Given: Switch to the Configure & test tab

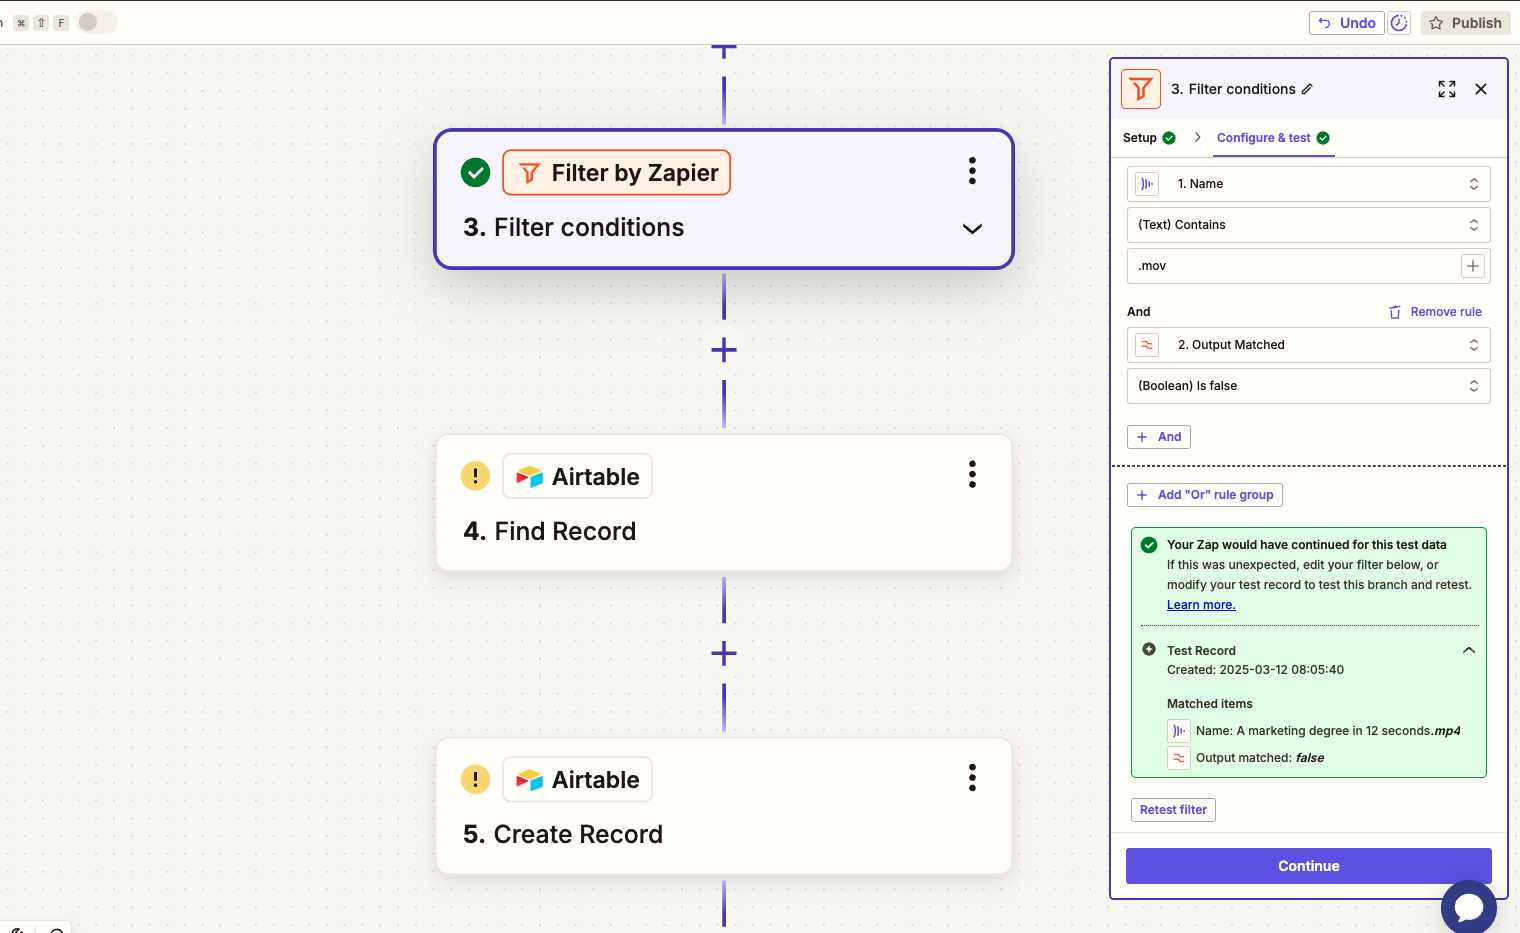Looking at the screenshot, I should coord(1273,138).
